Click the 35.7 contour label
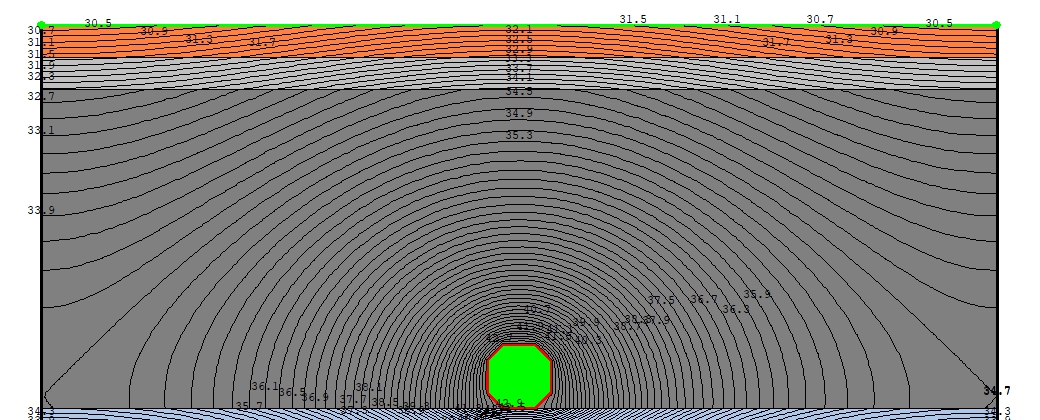 (x=249, y=406)
